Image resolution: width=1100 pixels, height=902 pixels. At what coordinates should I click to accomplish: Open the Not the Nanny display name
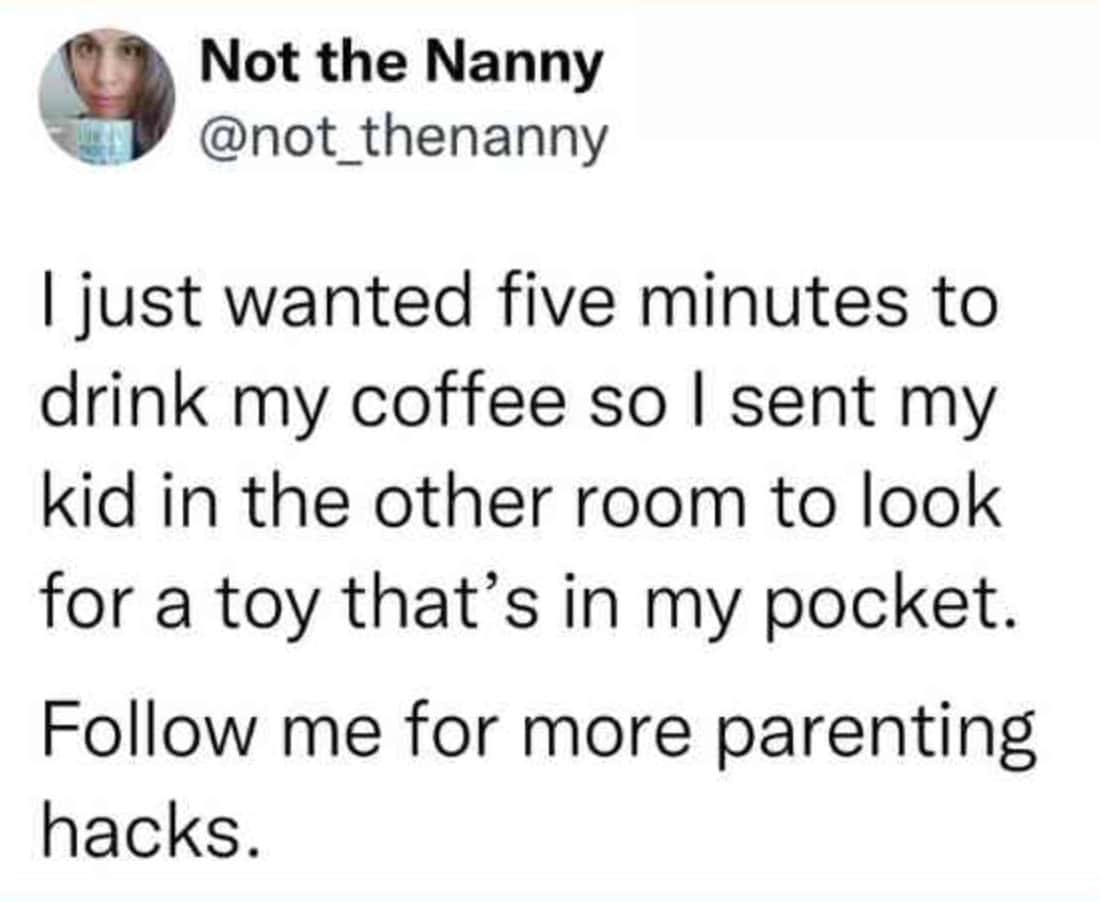pos(402,65)
